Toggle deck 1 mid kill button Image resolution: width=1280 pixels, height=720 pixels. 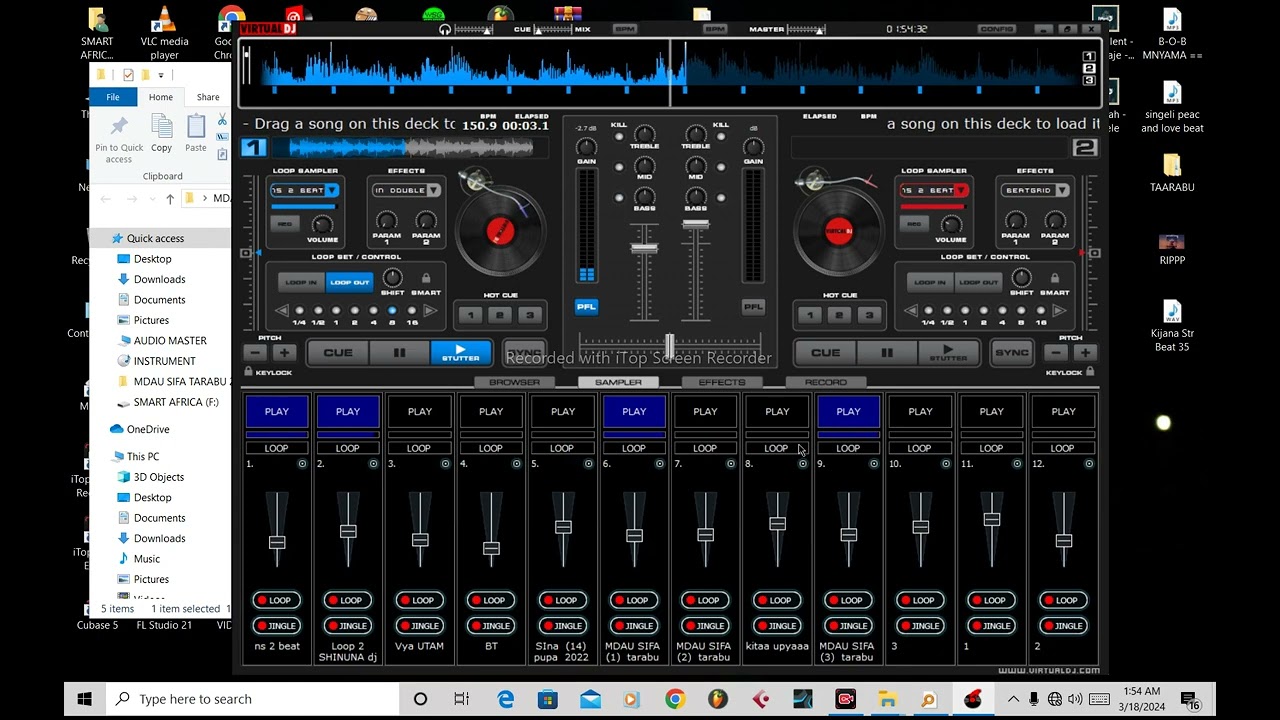pyautogui.click(x=619, y=168)
